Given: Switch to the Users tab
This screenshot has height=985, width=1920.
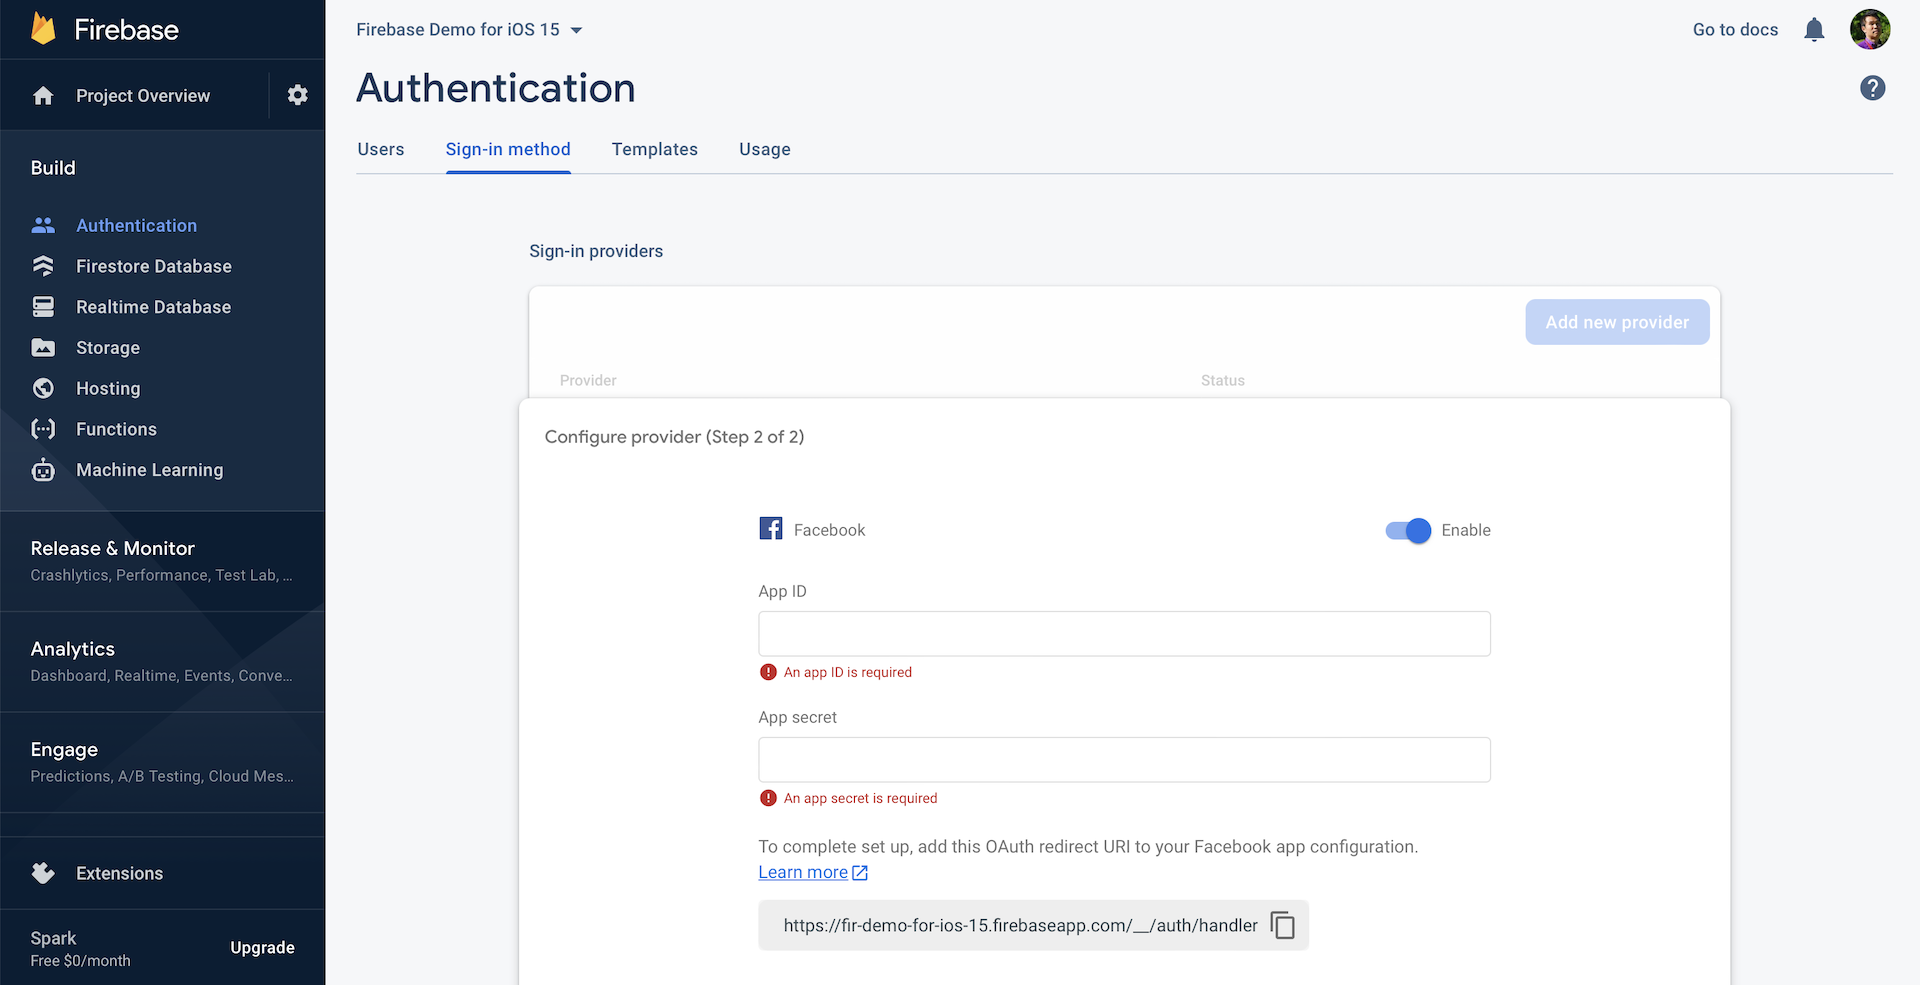Looking at the screenshot, I should pyautogui.click(x=381, y=149).
